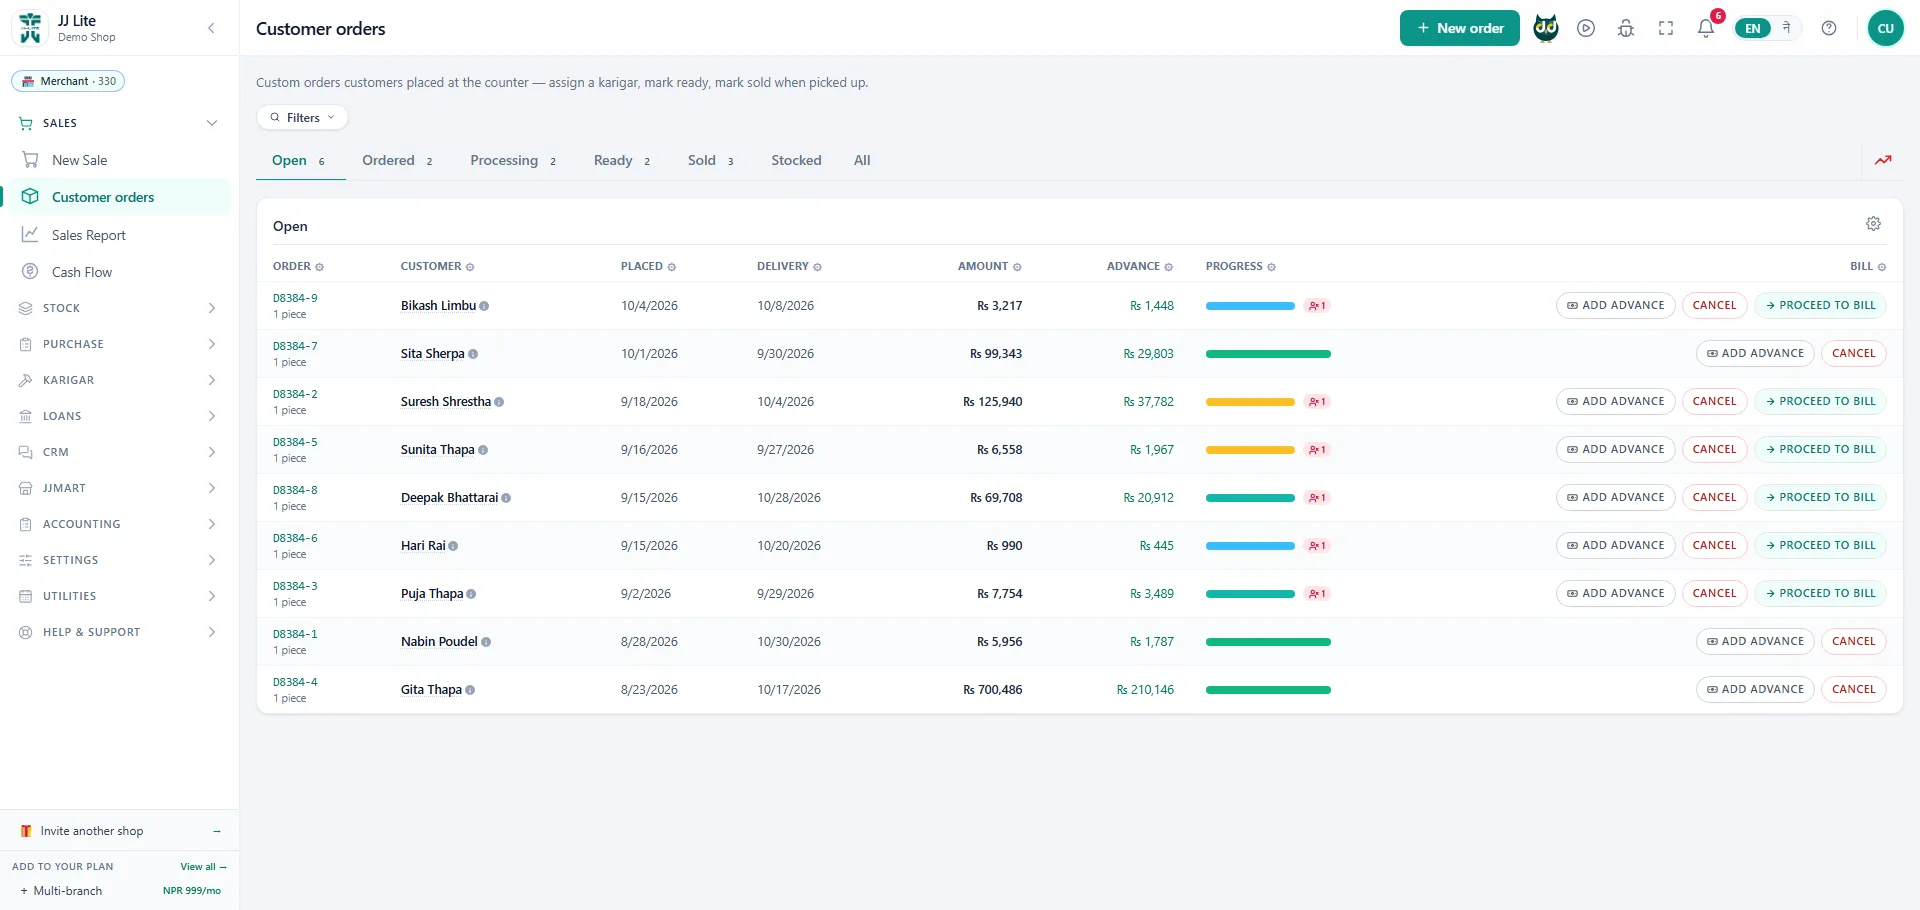Proceed to bill for Bikash Limbu
Image resolution: width=1920 pixels, height=910 pixels.
point(1820,306)
